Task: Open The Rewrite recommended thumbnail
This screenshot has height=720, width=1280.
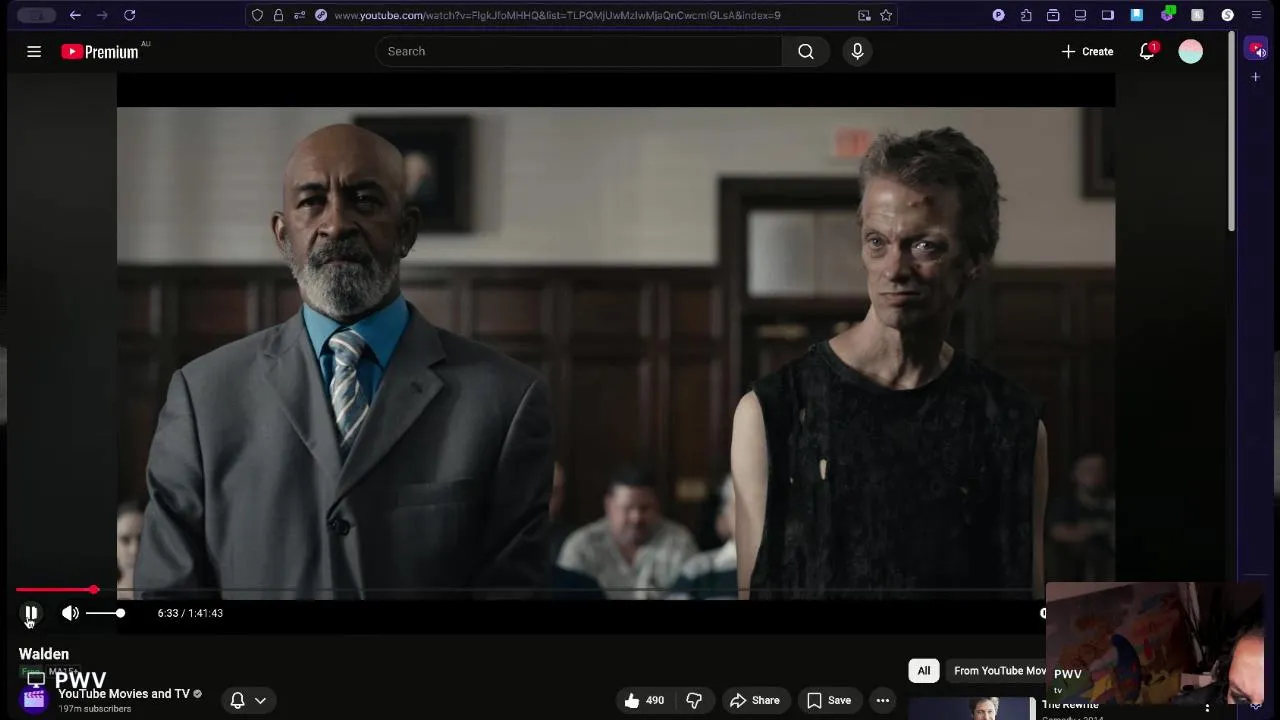Action: point(970,708)
